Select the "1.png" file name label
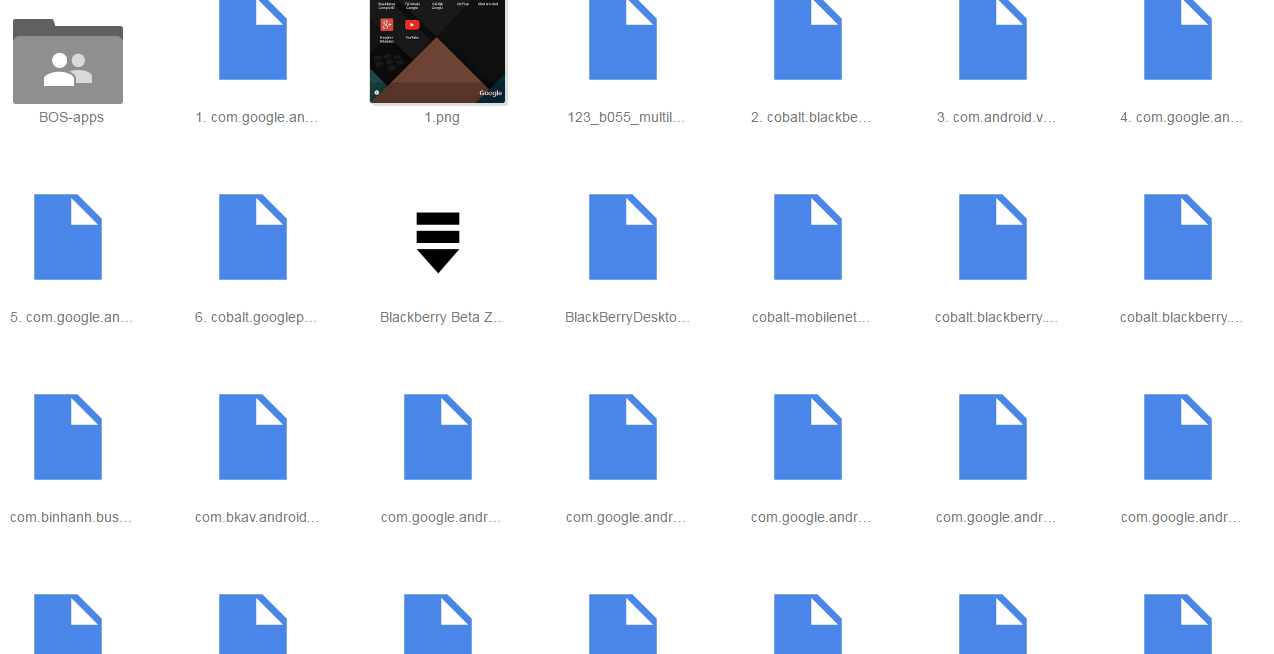1274x654 pixels. [442, 117]
